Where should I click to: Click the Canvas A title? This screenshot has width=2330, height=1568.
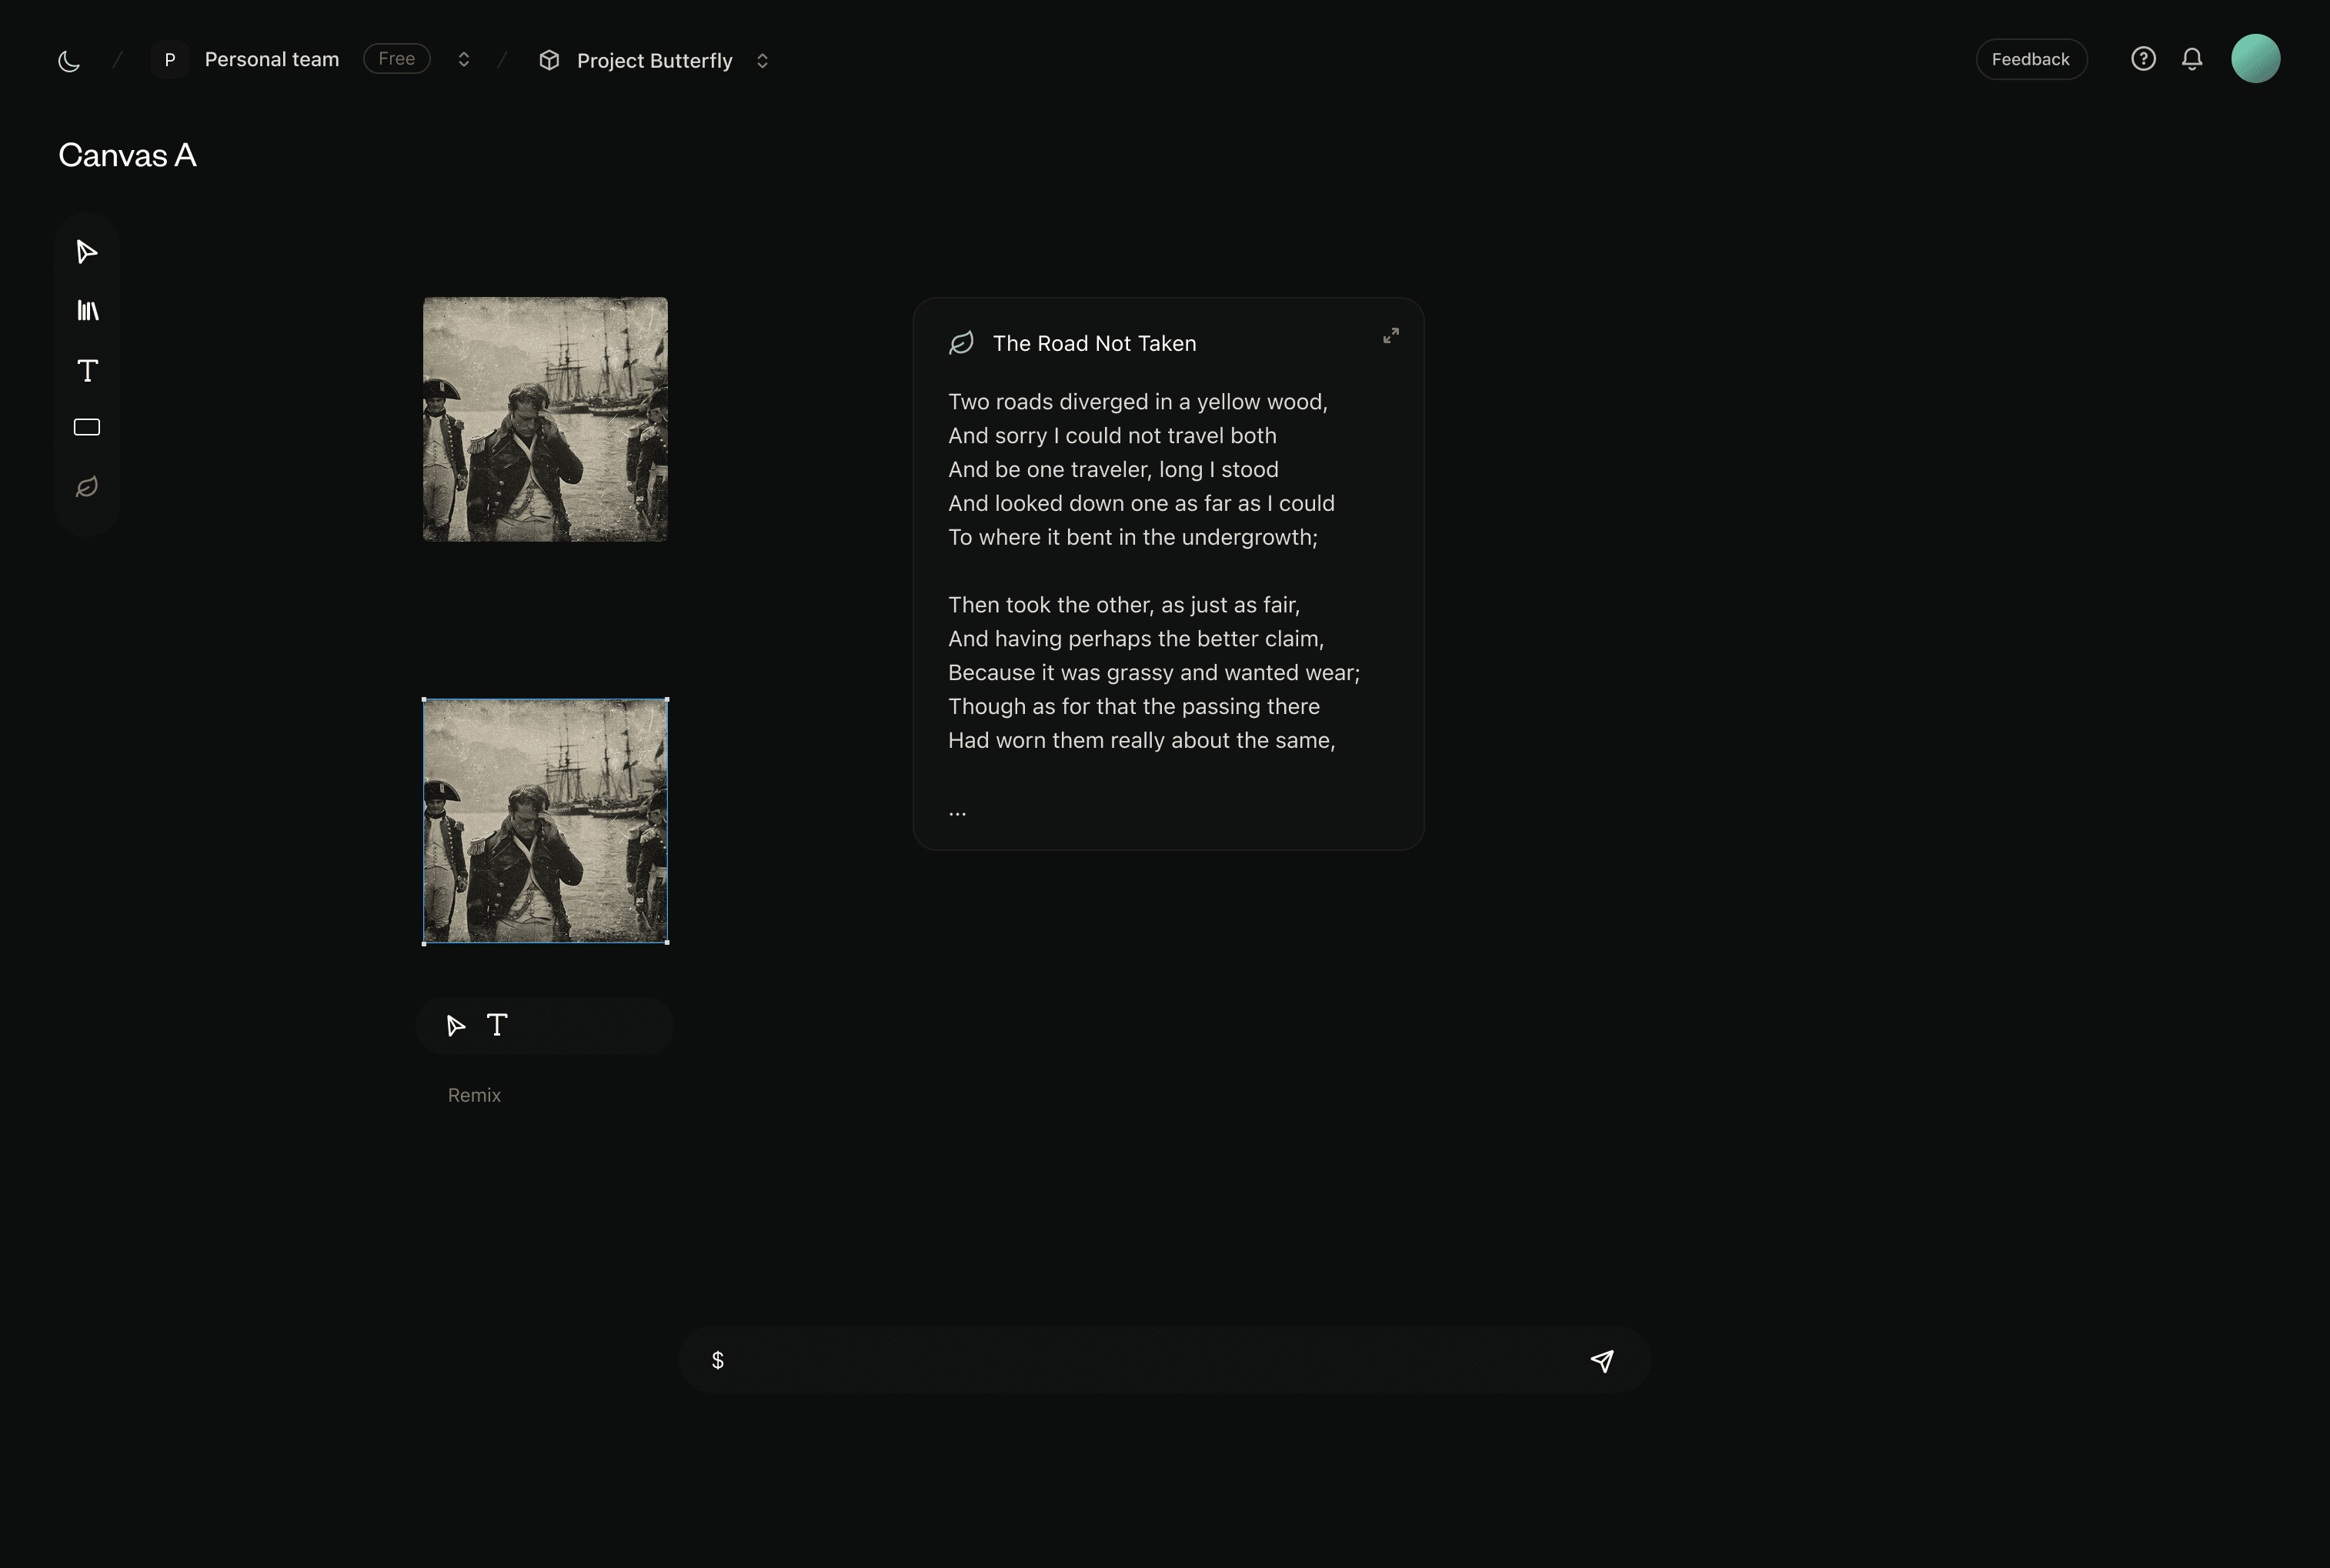(127, 156)
